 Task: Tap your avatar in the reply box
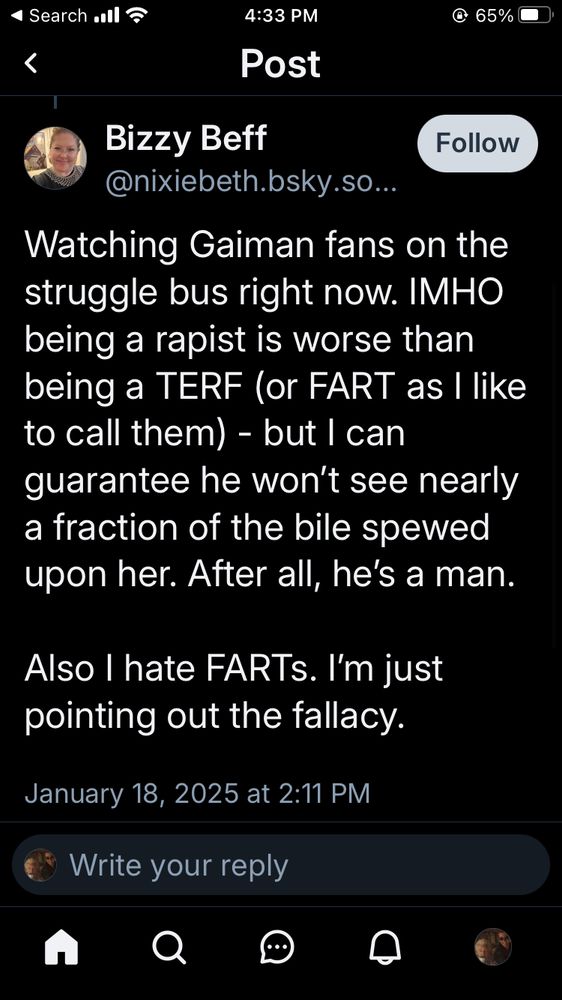pyautogui.click(x=40, y=865)
